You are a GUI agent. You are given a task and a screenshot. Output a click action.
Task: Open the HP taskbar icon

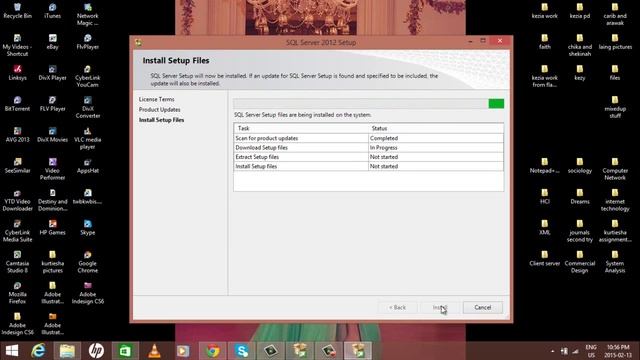tap(96, 351)
